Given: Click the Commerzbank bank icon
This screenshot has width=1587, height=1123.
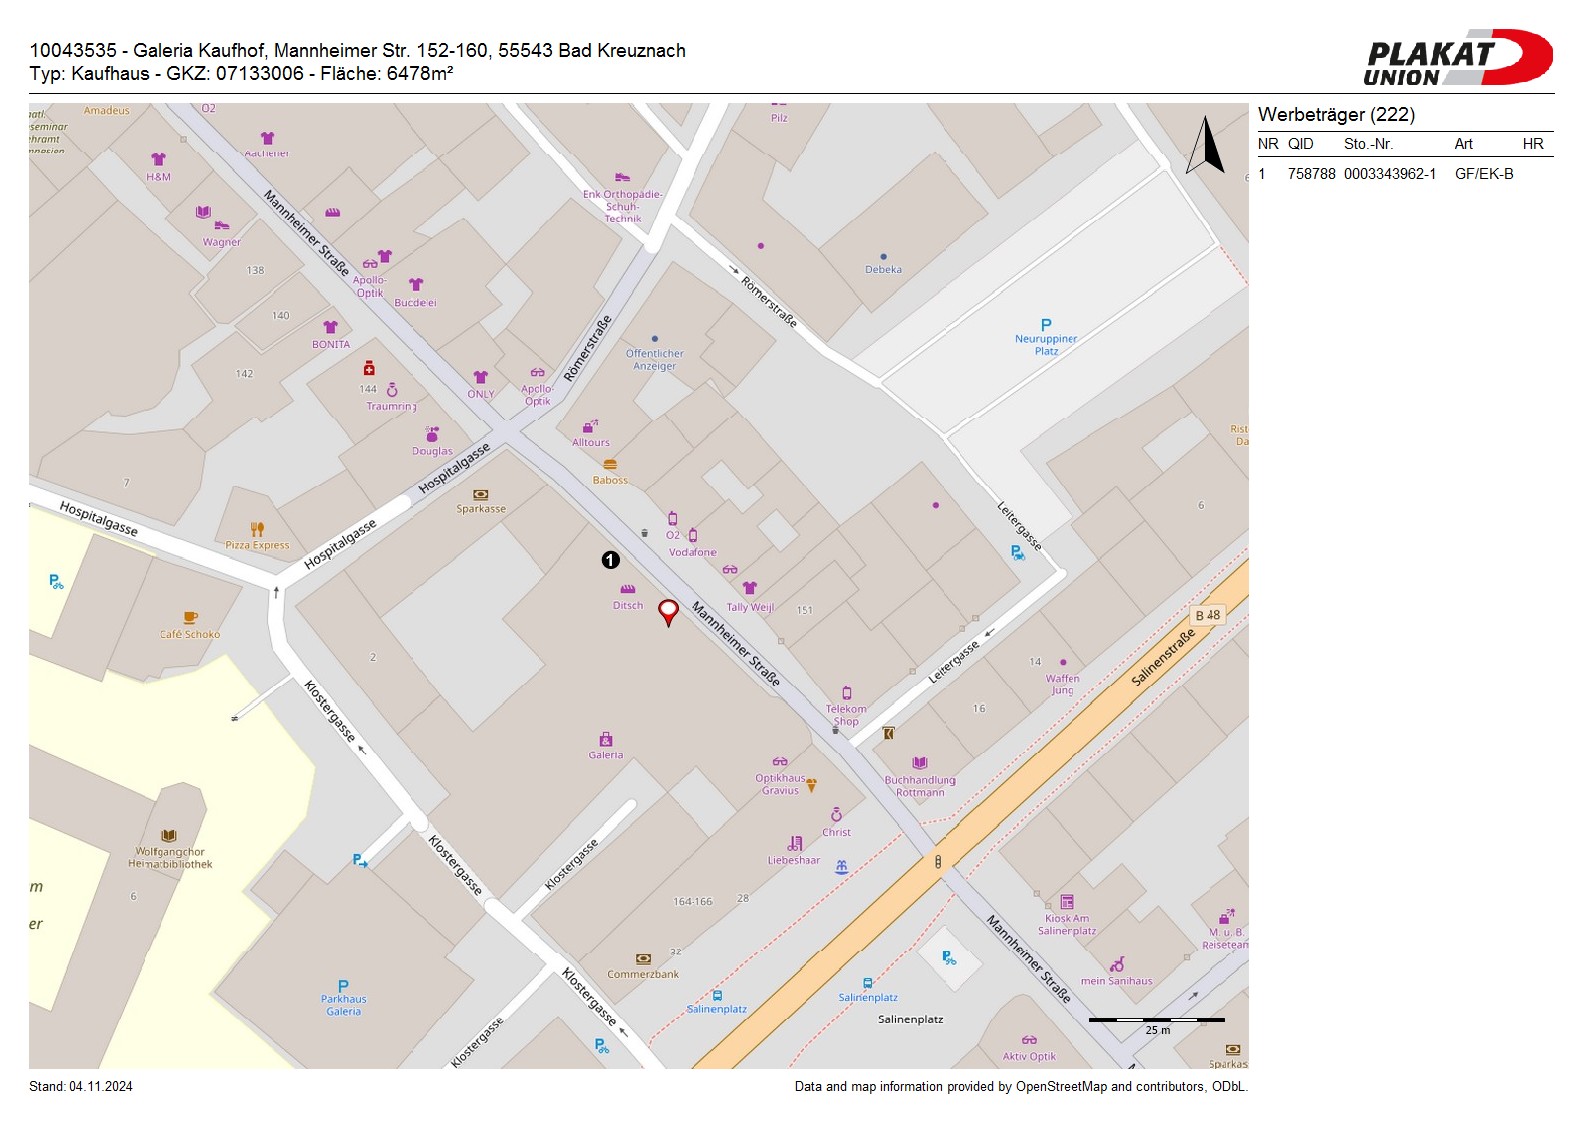Looking at the screenshot, I should coord(643,959).
